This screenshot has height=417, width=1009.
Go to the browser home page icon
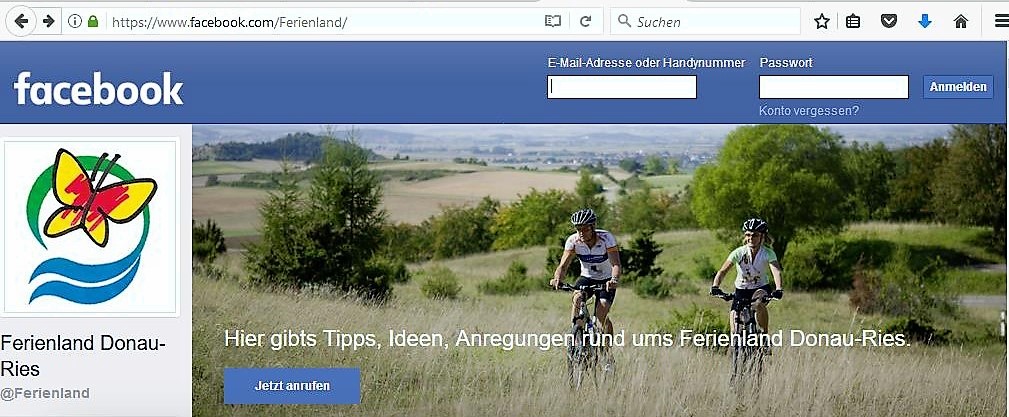961,21
